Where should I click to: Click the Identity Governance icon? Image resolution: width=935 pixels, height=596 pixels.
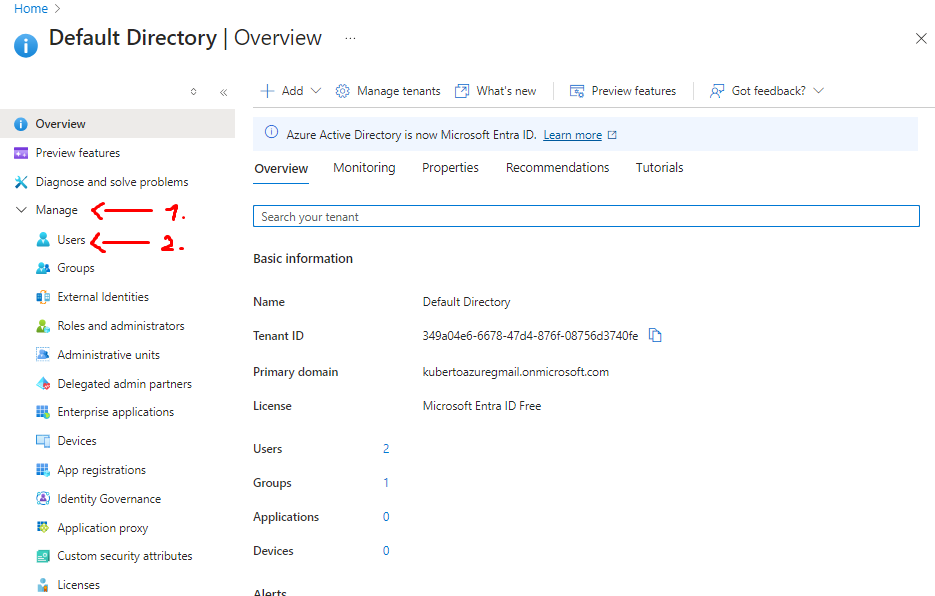coord(43,499)
